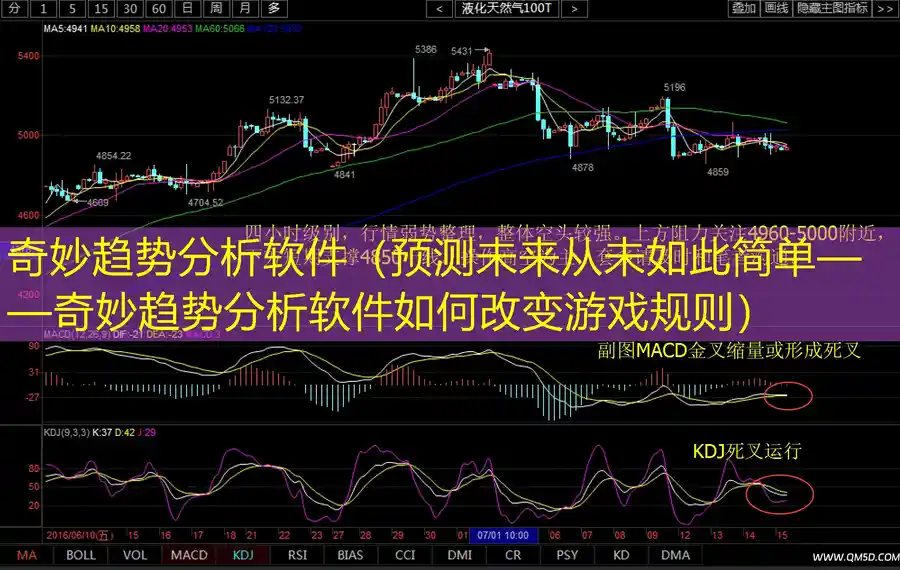Image resolution: width=900 pixels, height=570 pixels.
Task: Click the 4600 price axis label
Action: 29,215
